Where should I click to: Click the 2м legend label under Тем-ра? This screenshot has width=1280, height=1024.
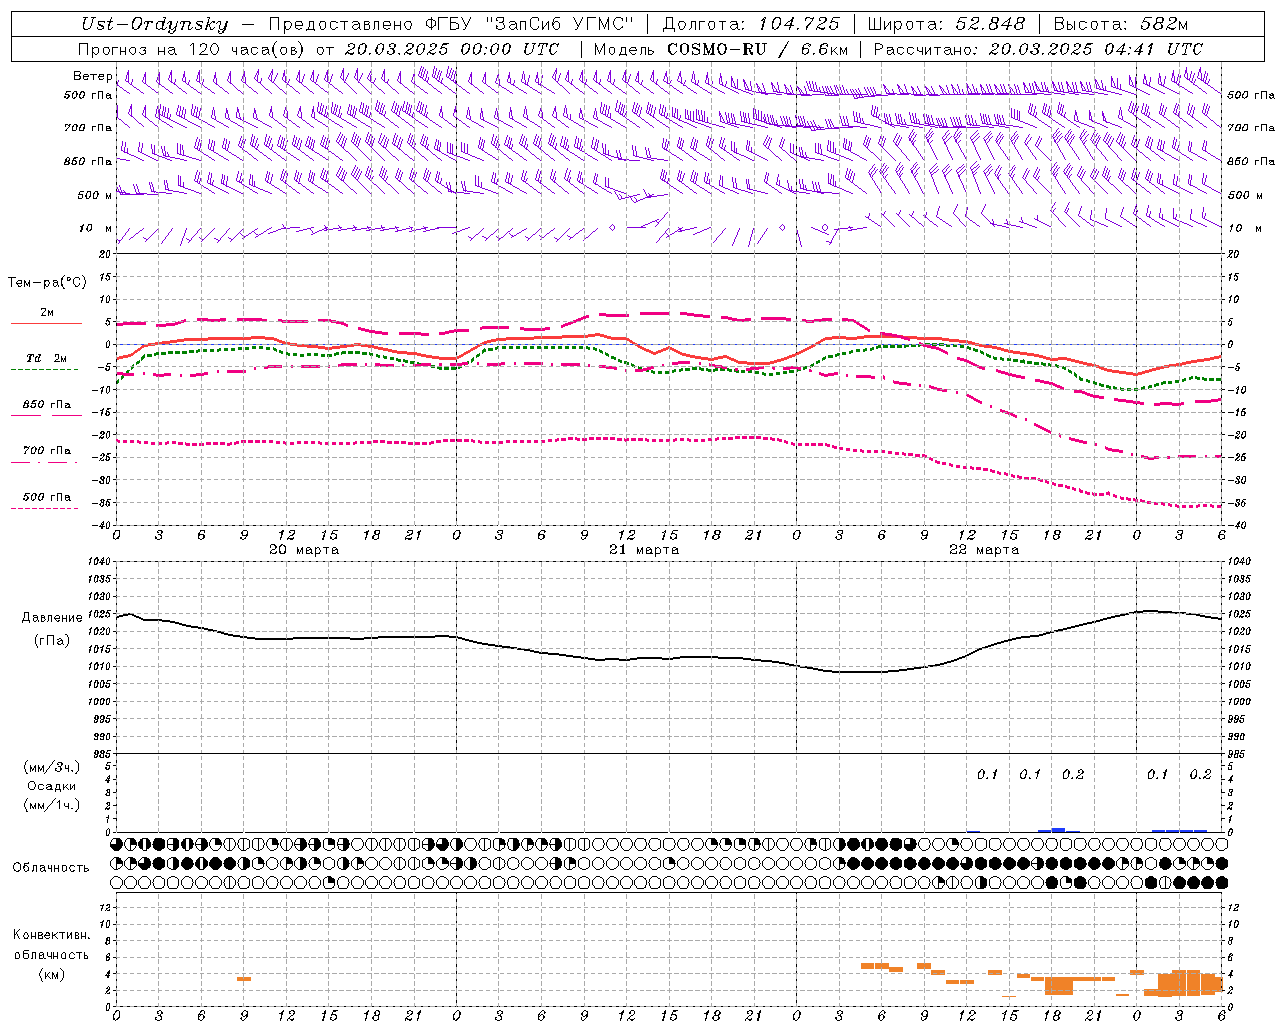click(47, 312)
